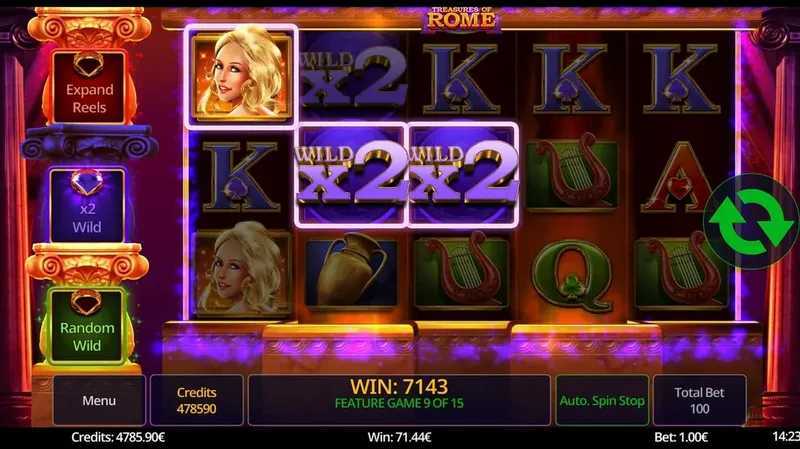The width and height of the screenshot is (800, 449).
Task: Click the harp symbol on the fourth reel
Action: coord(572,172)
